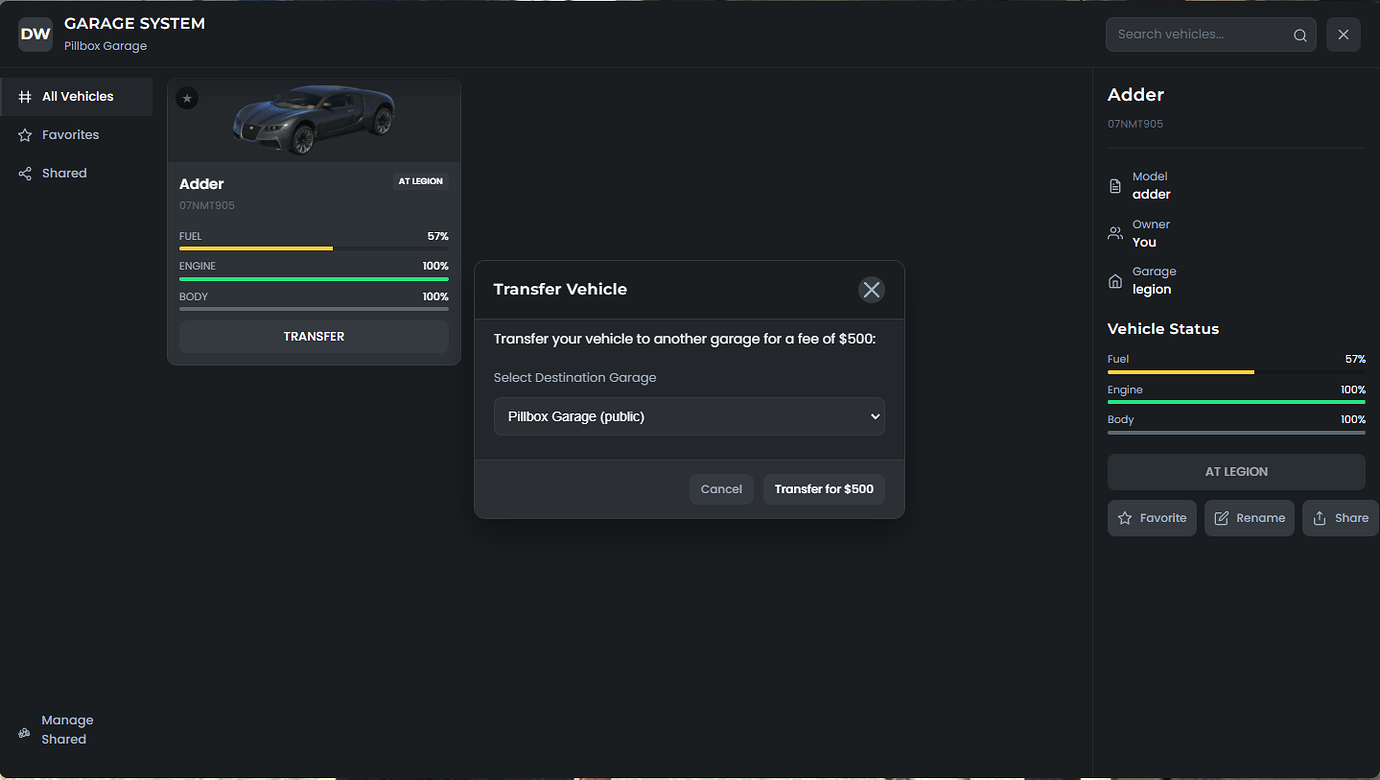1380x780 pixels.
Task: Click the owner icon beside You
Action: (1115, 232)
